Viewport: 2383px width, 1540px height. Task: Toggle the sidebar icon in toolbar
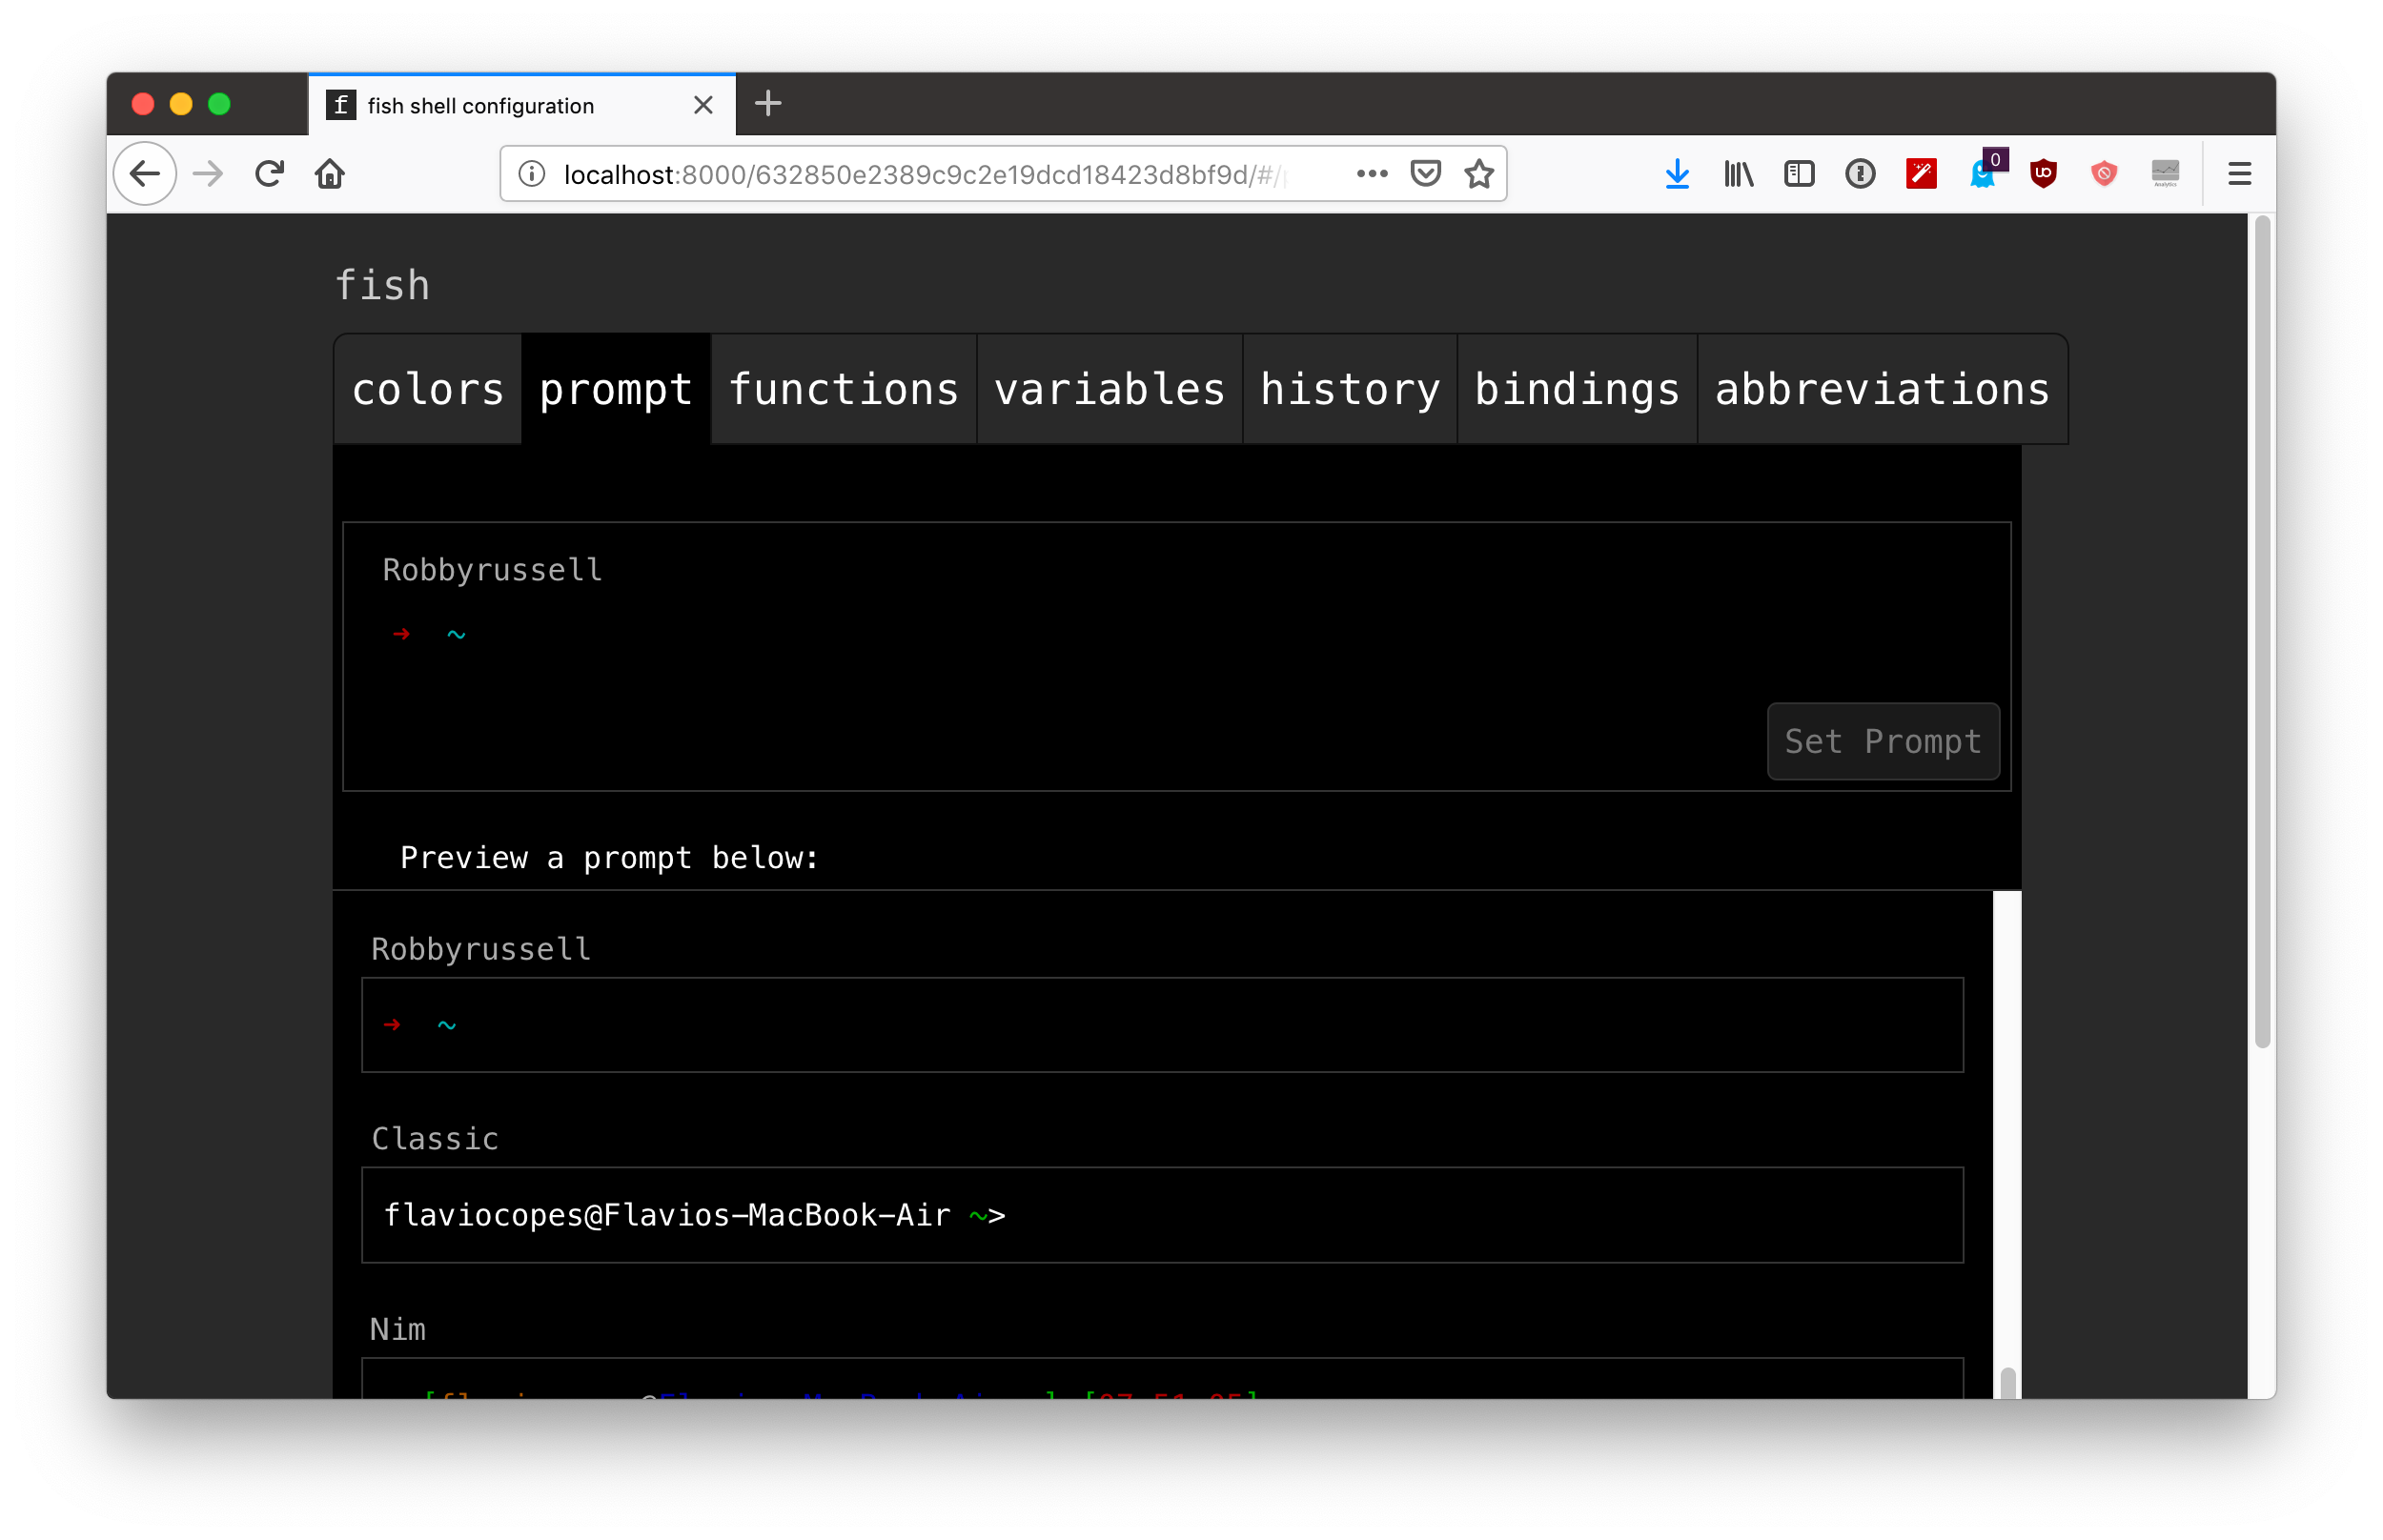1799,174
